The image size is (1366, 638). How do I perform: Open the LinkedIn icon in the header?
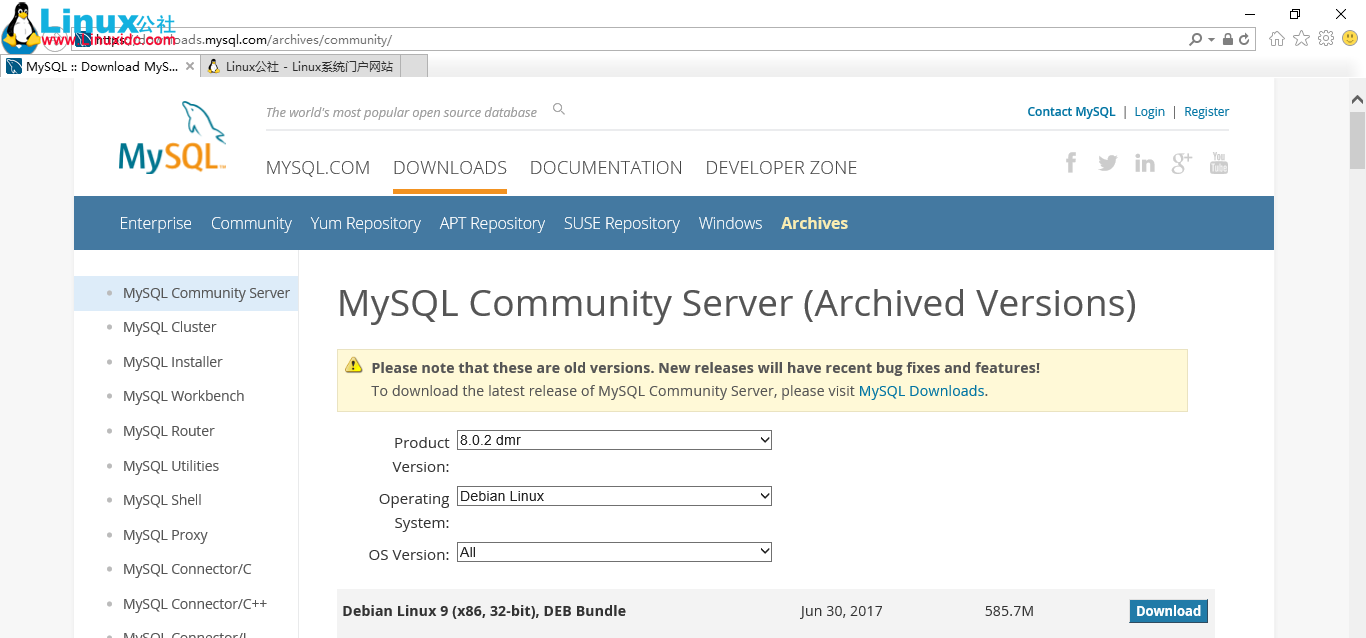tap(1144, 162)
